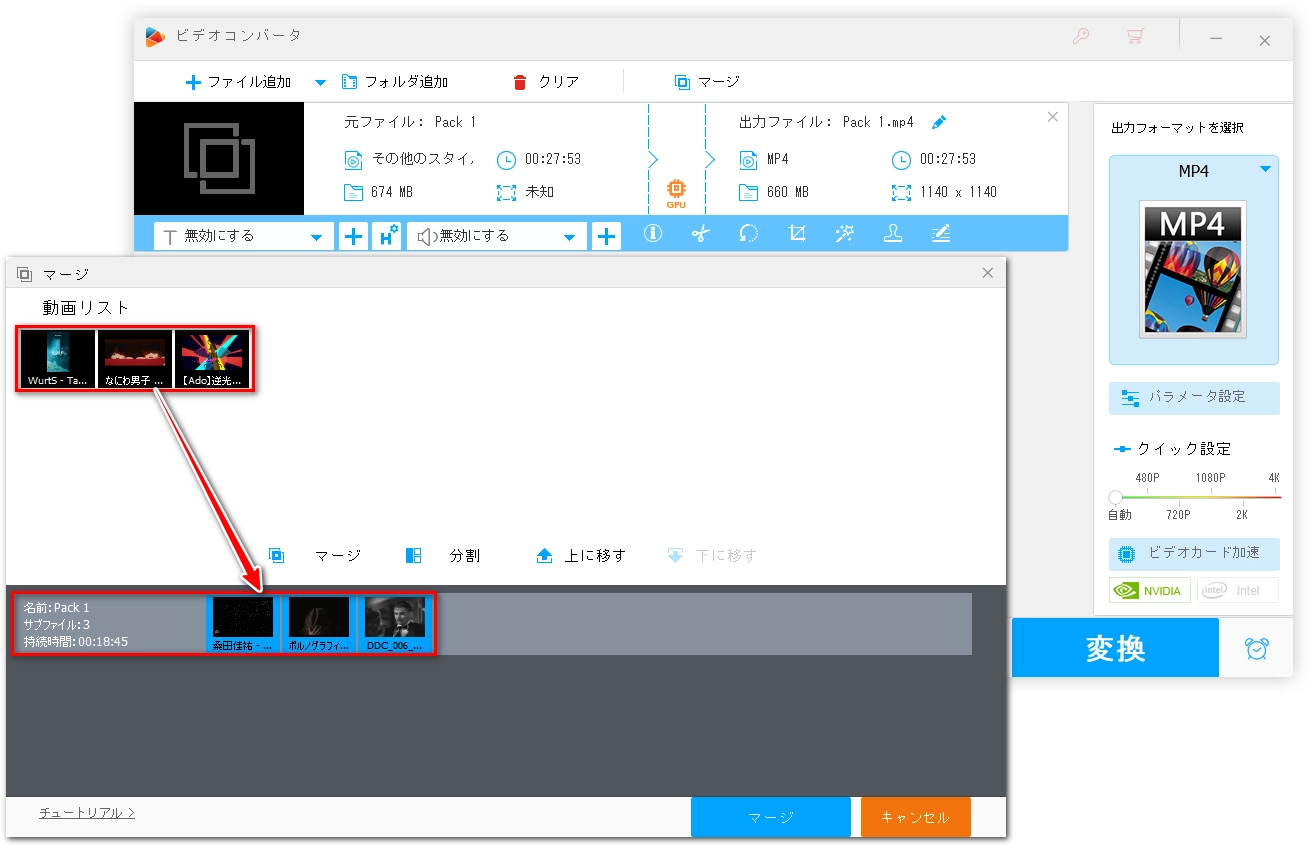The image size is (1311, 845).
Task: Show file info with the info icon
Action: point(653,233)
